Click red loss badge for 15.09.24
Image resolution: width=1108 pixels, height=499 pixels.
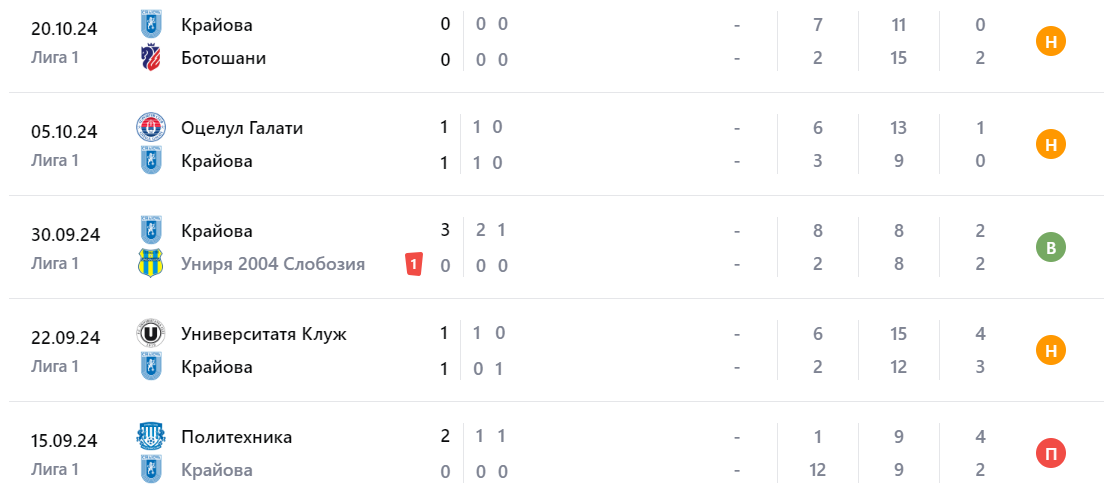1051,453
